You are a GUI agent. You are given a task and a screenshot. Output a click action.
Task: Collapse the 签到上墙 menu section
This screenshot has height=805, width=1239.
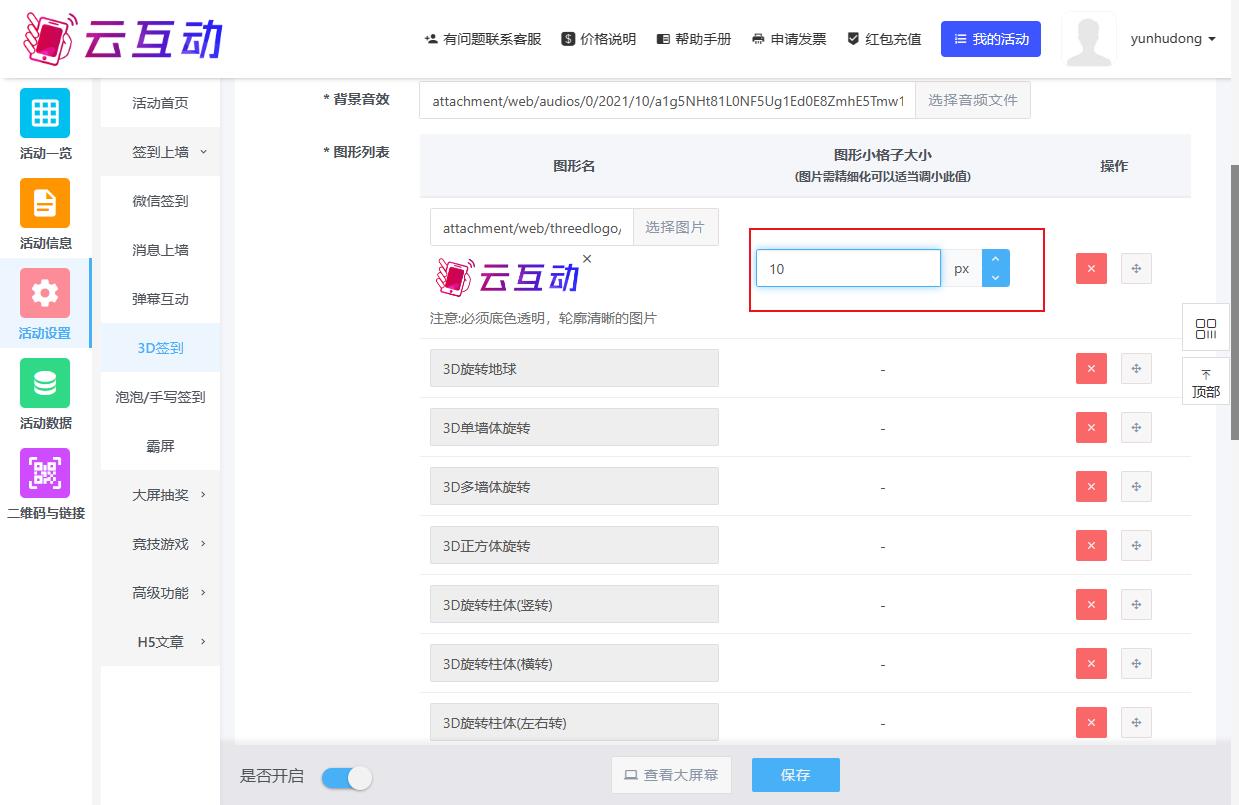click(160, 152)
